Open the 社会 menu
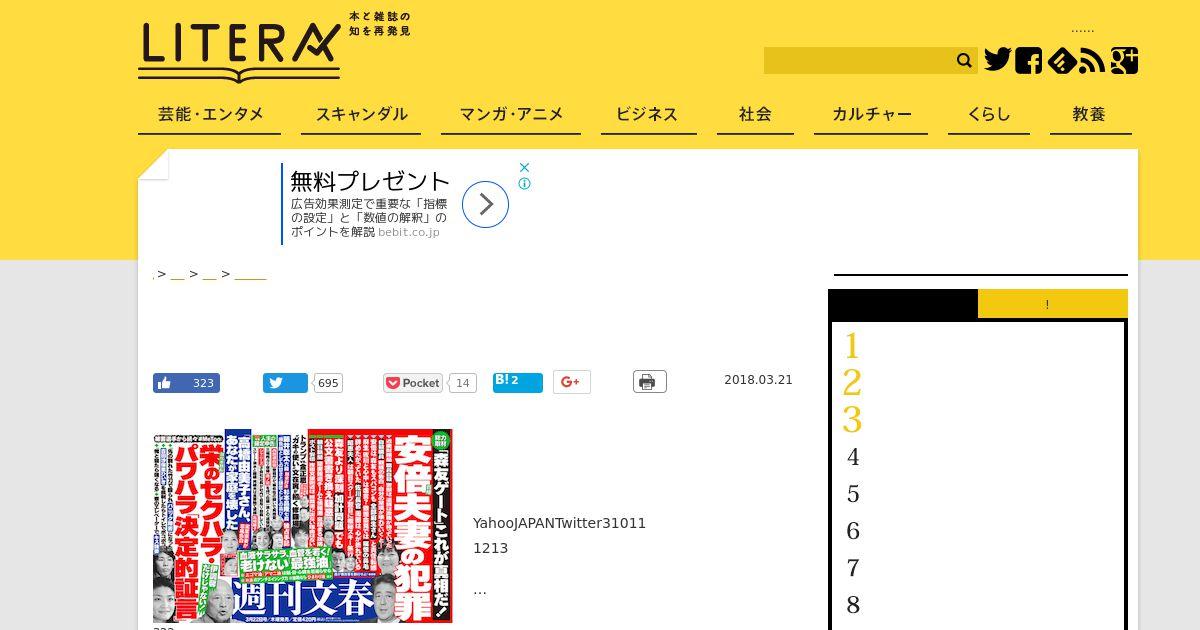The height and width of the screenshot is (630, 1200). 755,115
